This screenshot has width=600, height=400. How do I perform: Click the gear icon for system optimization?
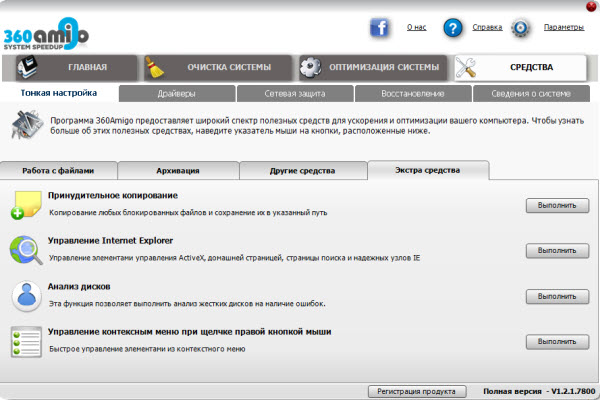pyautogui.click(x=310, y=67)
